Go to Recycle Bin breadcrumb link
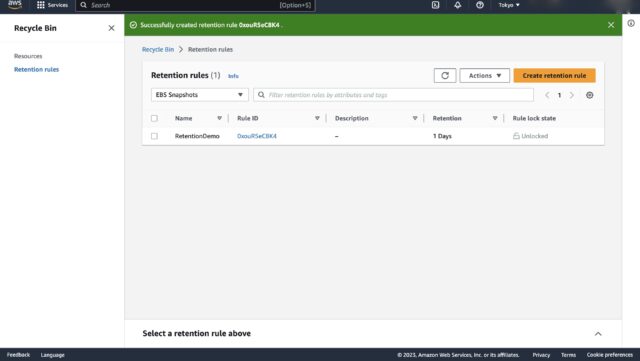 [x=158, y=49]
